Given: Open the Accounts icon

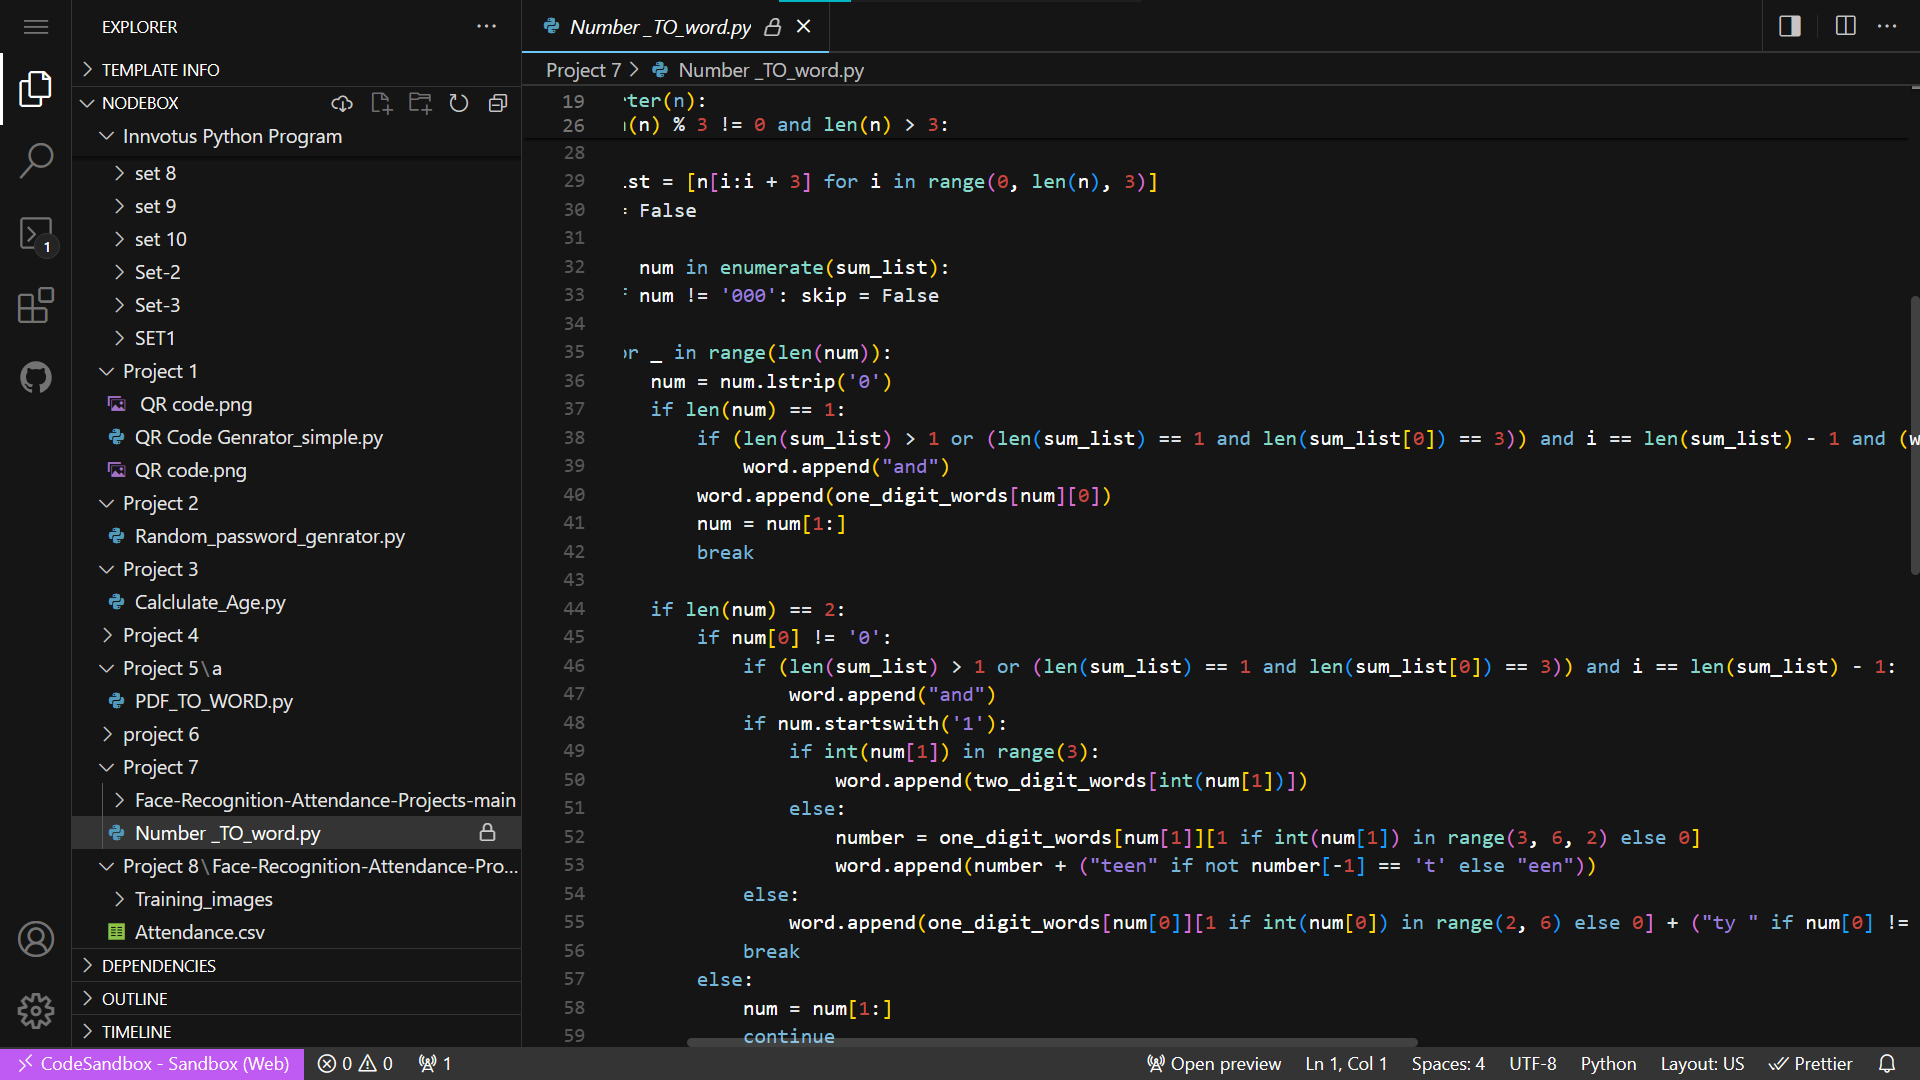Looking at the screenshot, I should (x=36, y=939).
